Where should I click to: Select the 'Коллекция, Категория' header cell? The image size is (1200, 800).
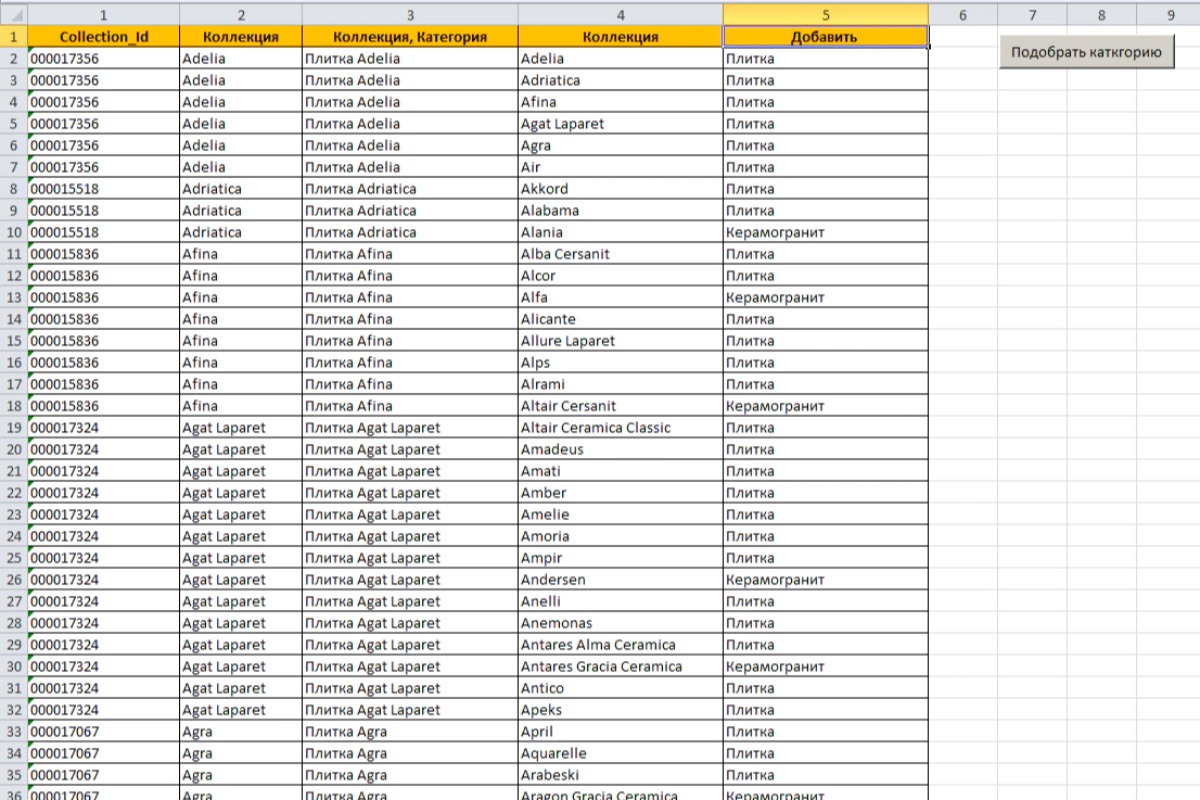(x=410, y=37)
